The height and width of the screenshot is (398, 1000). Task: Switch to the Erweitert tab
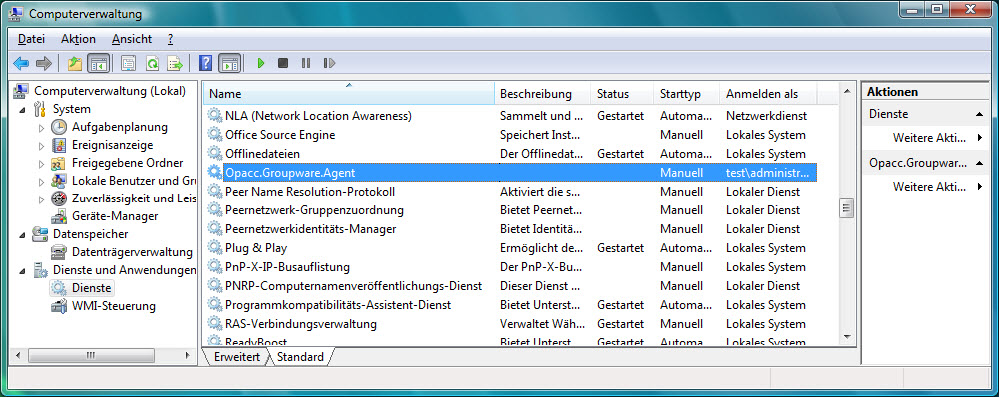(x=237, y=357)
